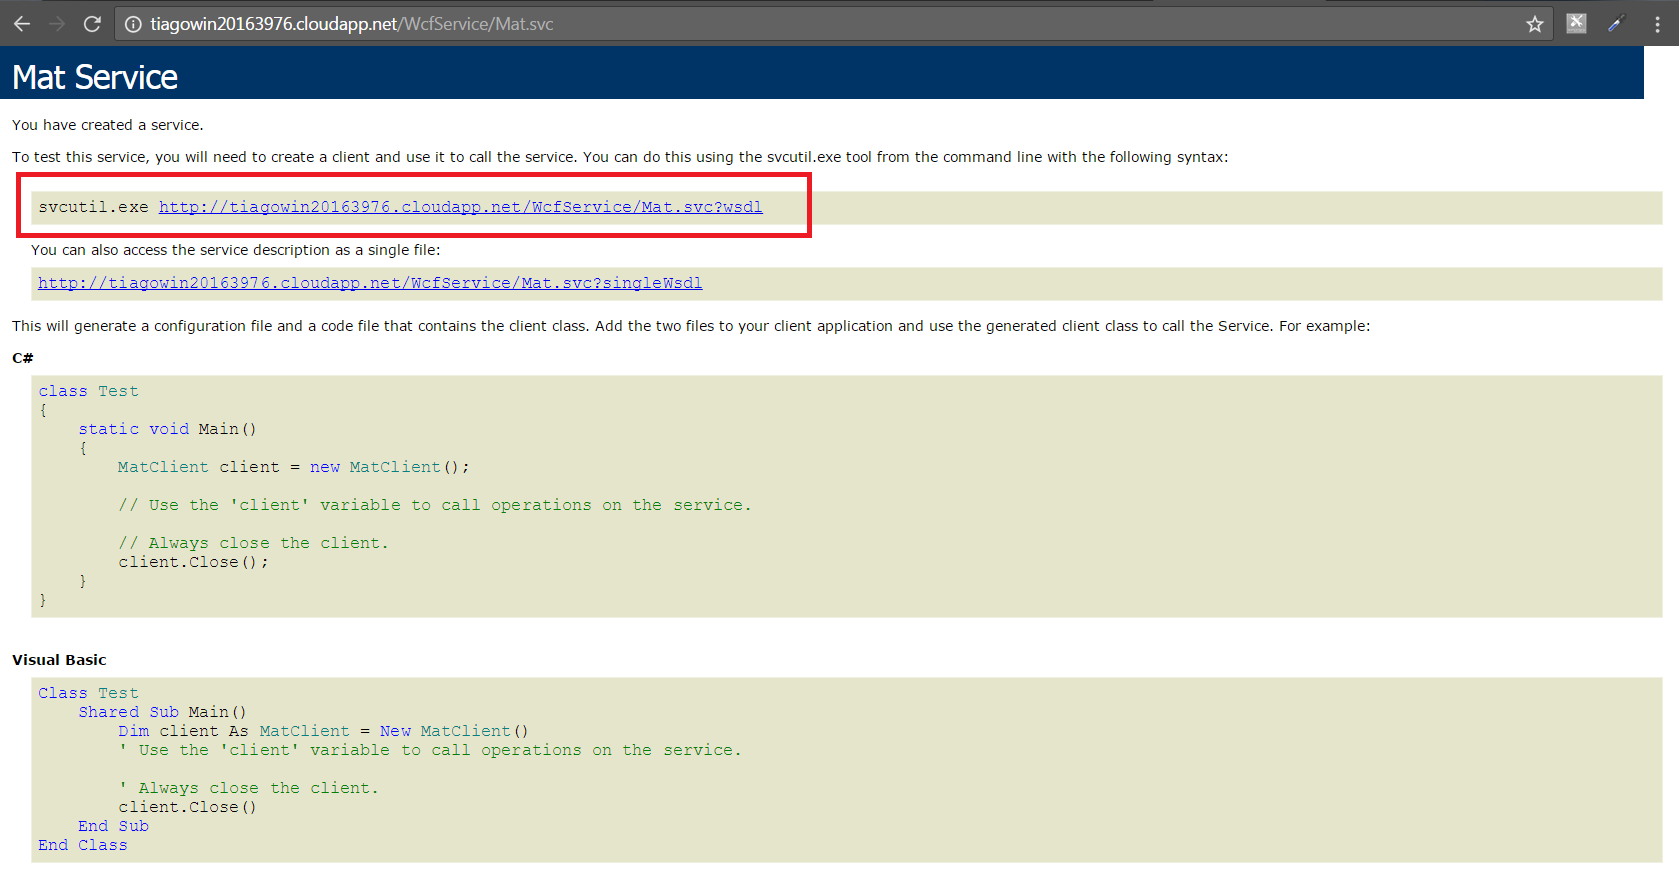Open the Mat.svc?wsdl link

460,207
